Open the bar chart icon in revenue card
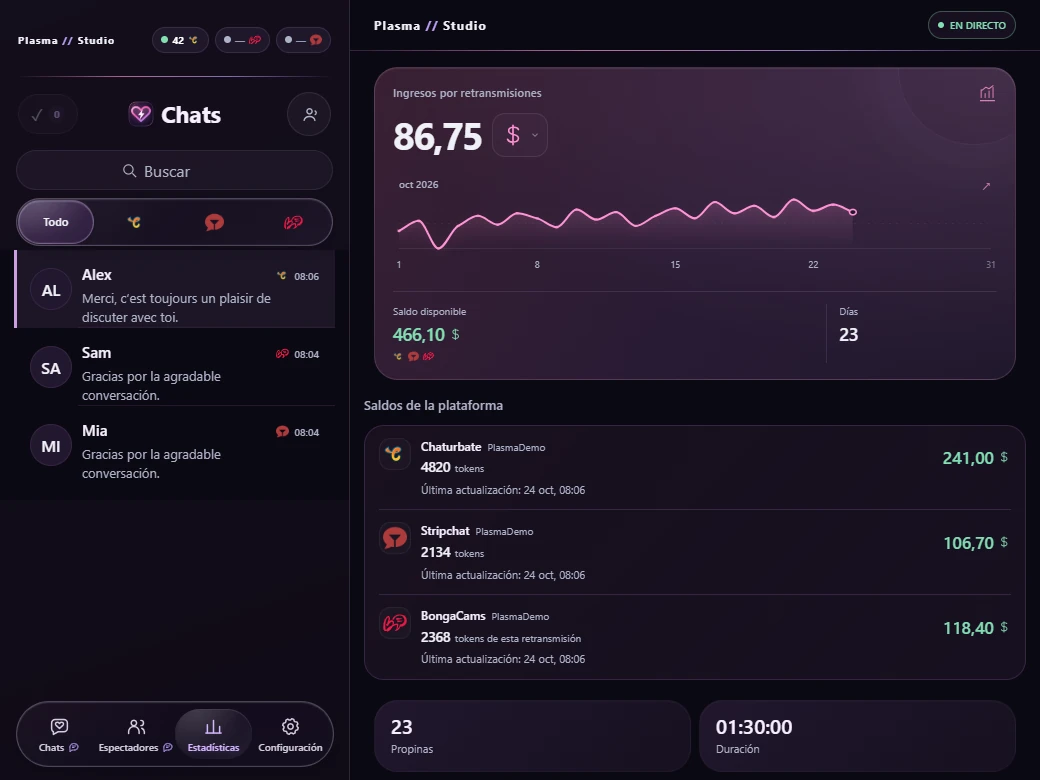The height and width of the screenshot is (780, 1040). (987, 94)
